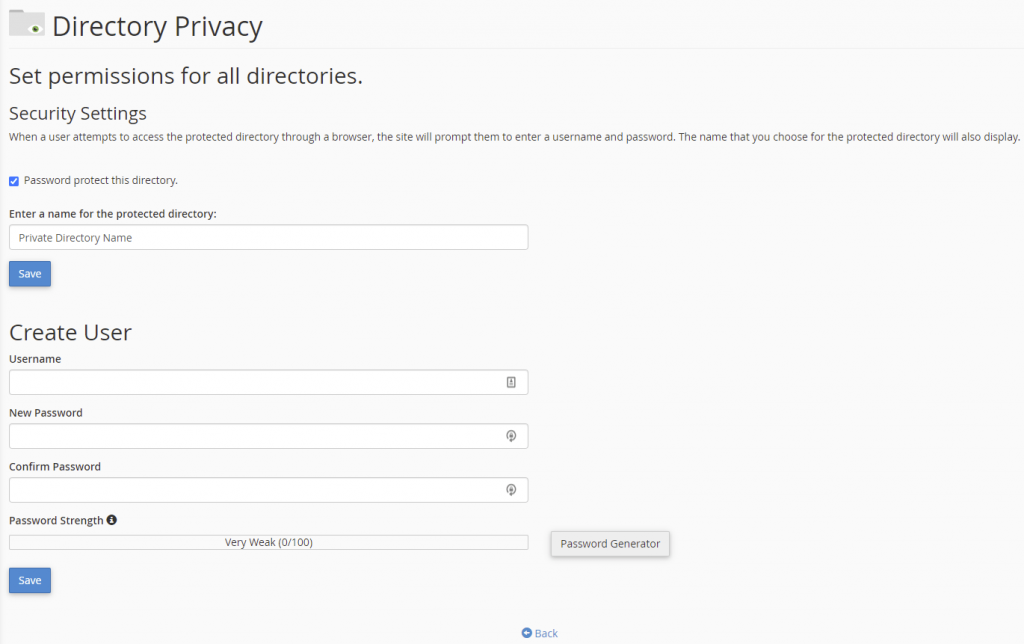Follow the Back link at page bottom
The width and height of the screenshot is (1024, 644).
544,633
